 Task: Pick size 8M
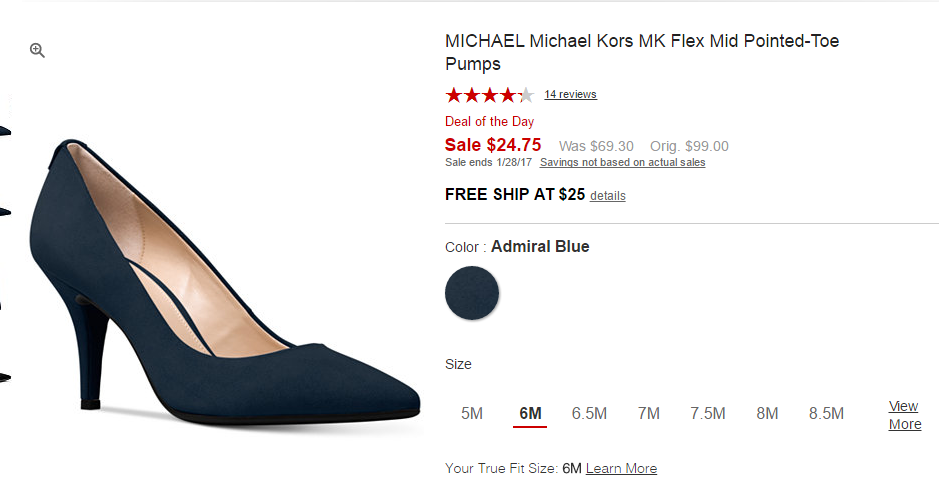(767, 414)
